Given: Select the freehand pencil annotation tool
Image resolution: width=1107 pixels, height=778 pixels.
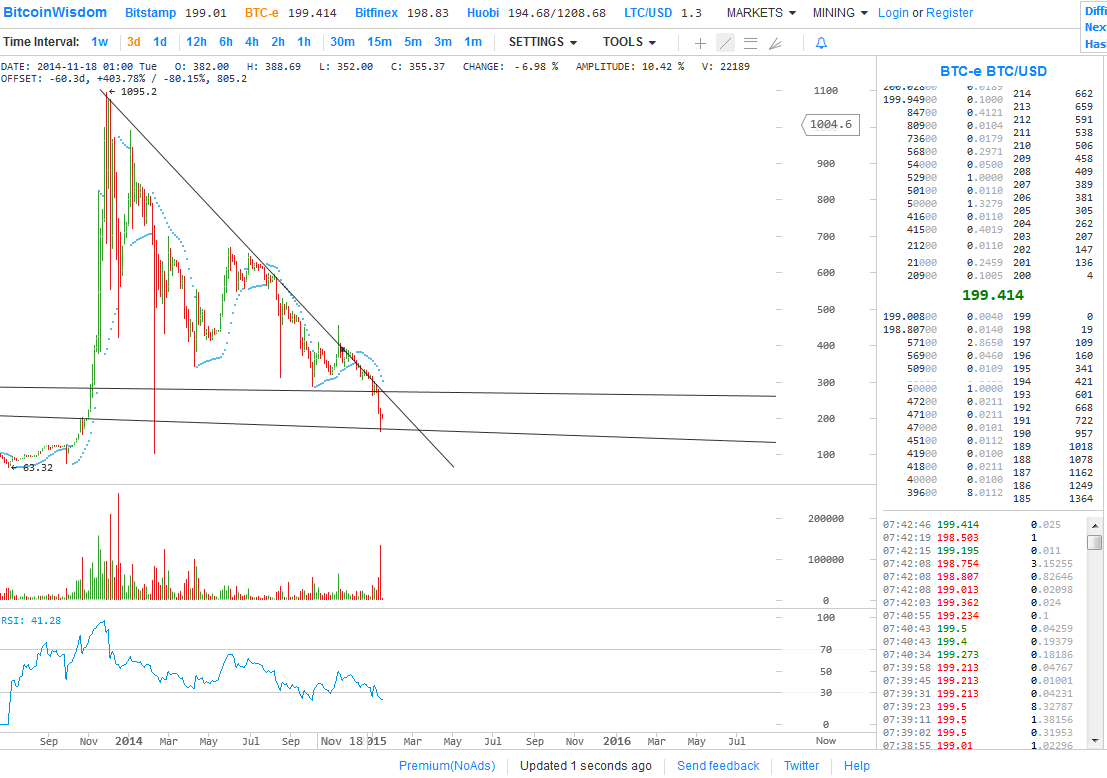Looking at the screenshot, I should 775,42.
